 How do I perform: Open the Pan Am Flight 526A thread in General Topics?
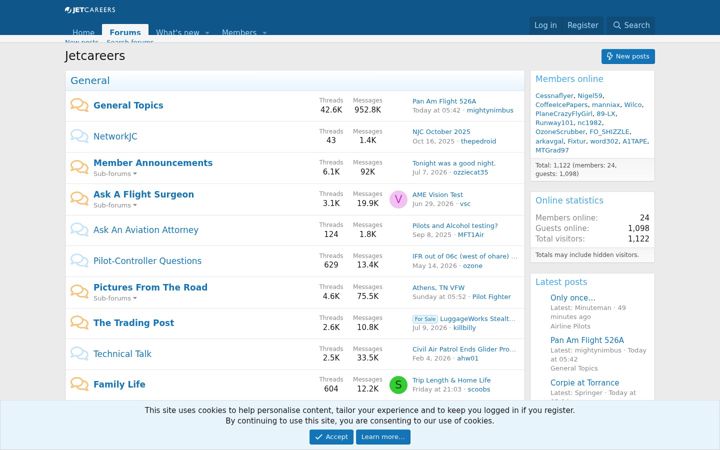point(444,101)
